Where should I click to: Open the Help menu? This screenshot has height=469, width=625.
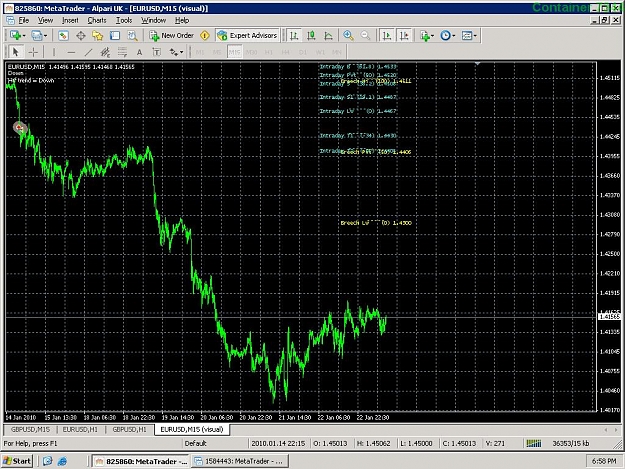pyautogui.click(x=182, y=20)
